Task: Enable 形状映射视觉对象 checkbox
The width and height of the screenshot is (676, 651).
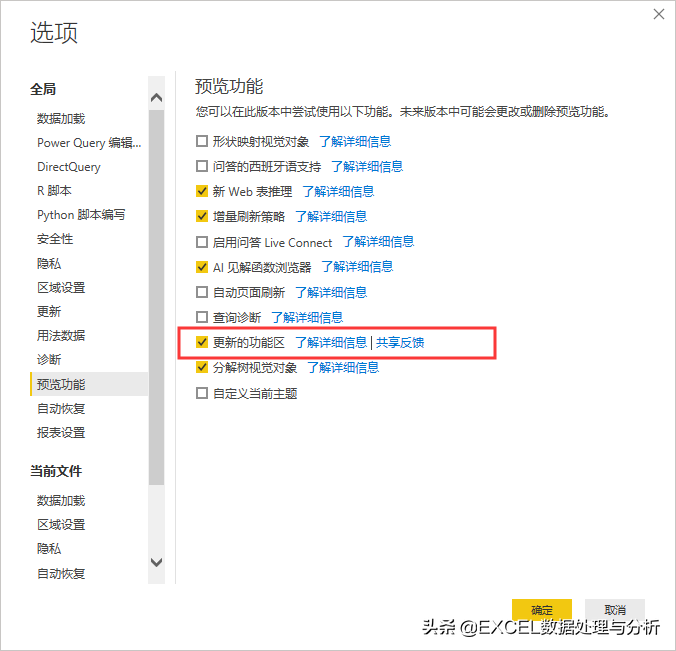Action: click(202, 141)
